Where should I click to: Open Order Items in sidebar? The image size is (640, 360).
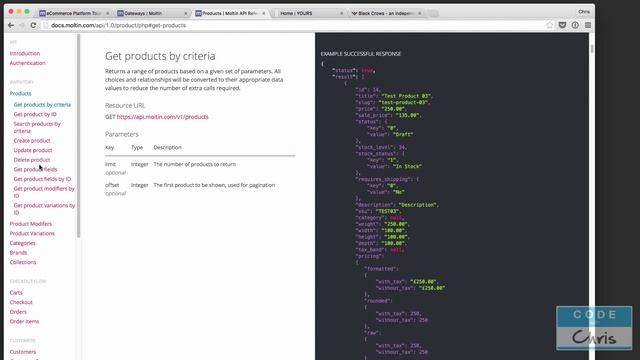pos(24,322)
